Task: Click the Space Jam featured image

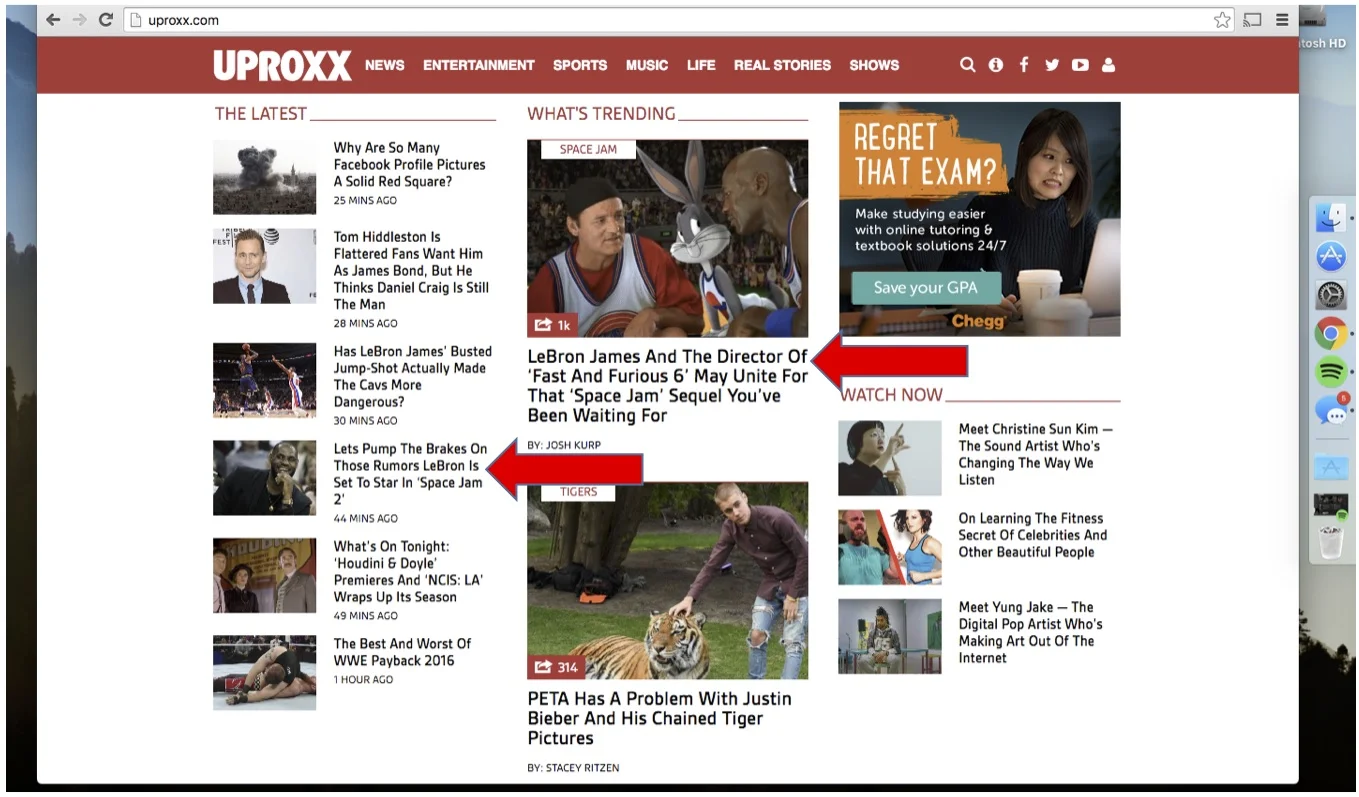Action: click(x=668, y=238)
